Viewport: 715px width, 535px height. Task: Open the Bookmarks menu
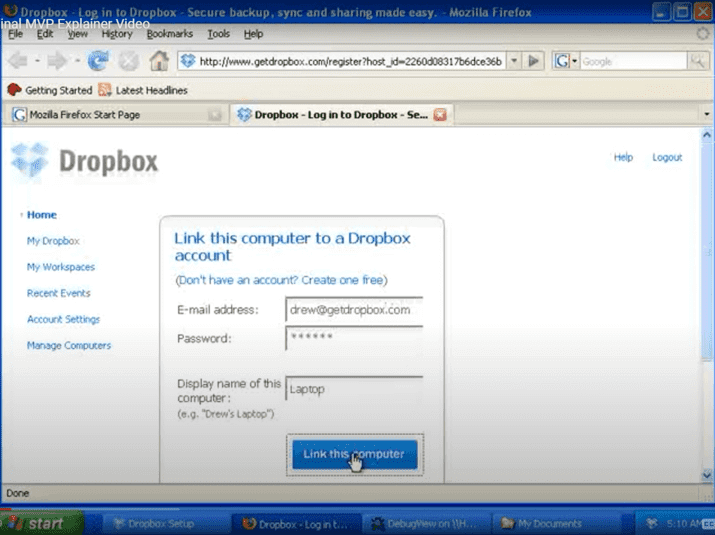[170, 34]
